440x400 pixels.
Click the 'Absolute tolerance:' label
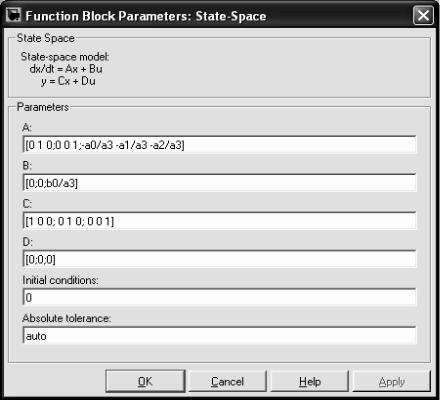pos(66,318)
